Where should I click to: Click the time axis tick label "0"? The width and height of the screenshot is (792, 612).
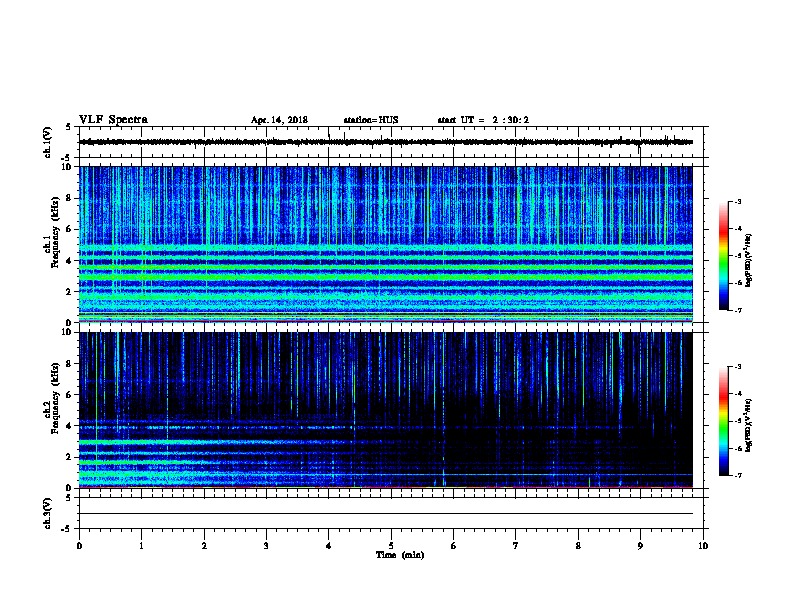[x=79, y=546]
